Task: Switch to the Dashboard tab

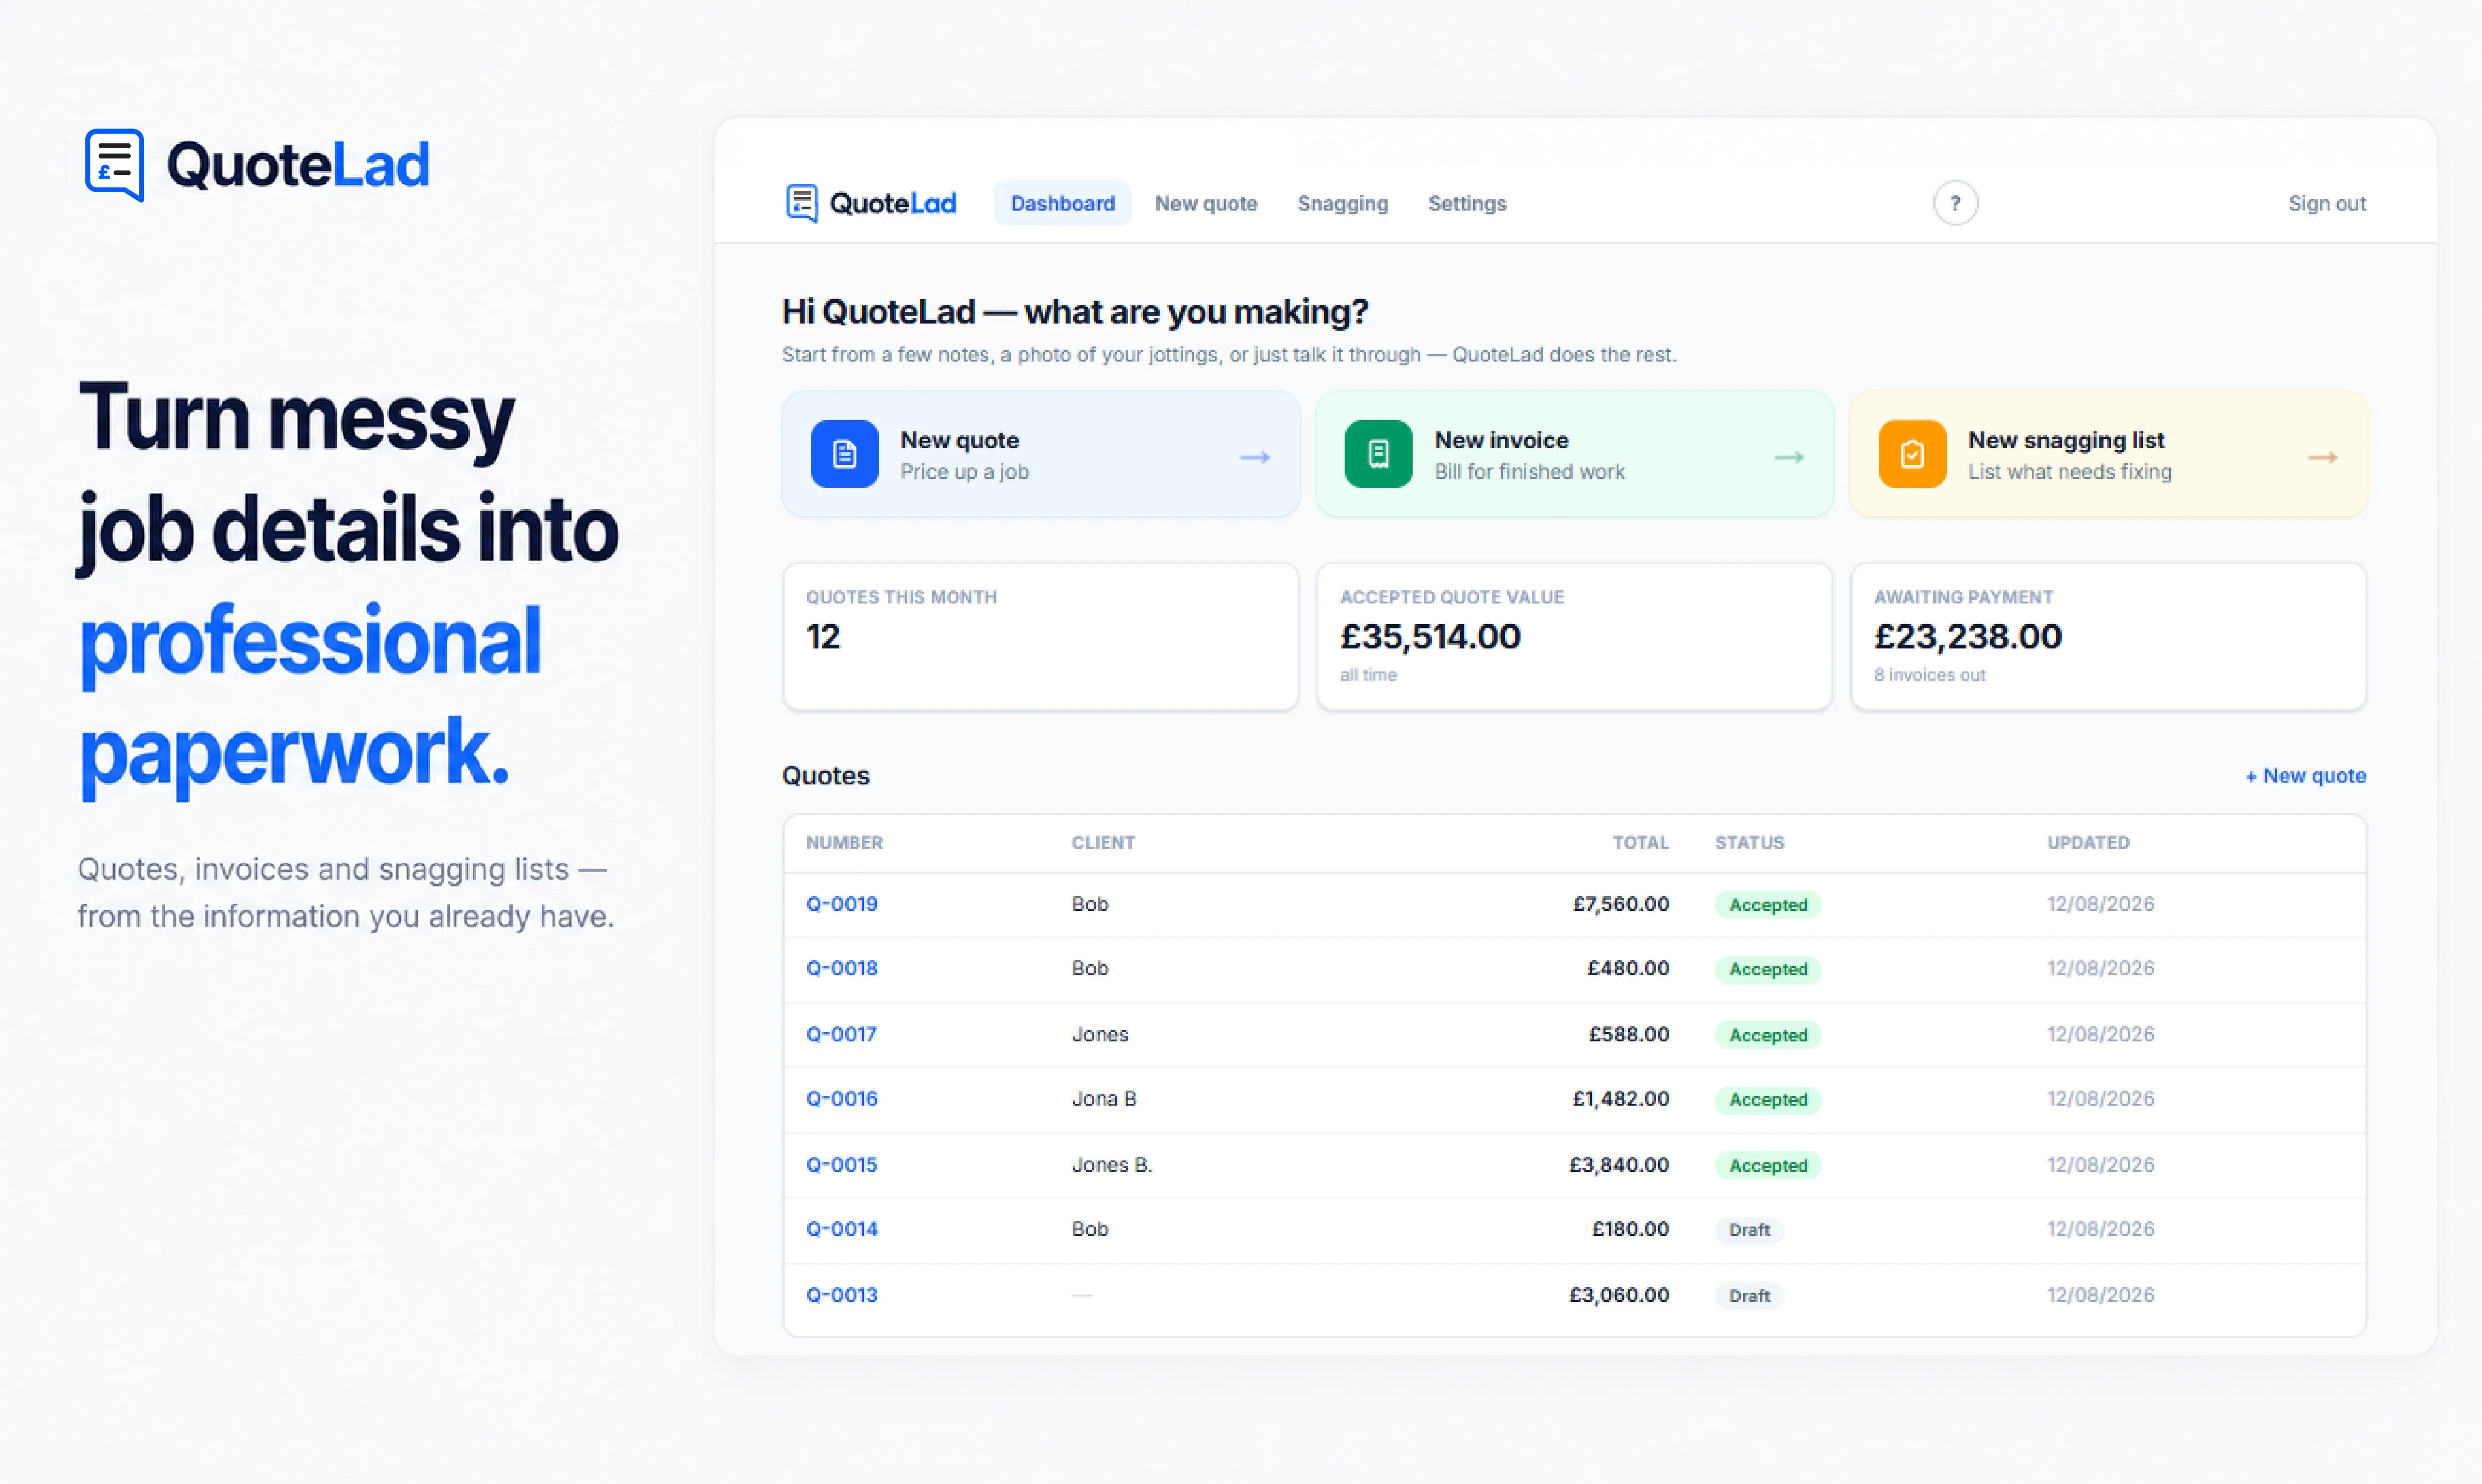Action: [x=1062, y=203]
